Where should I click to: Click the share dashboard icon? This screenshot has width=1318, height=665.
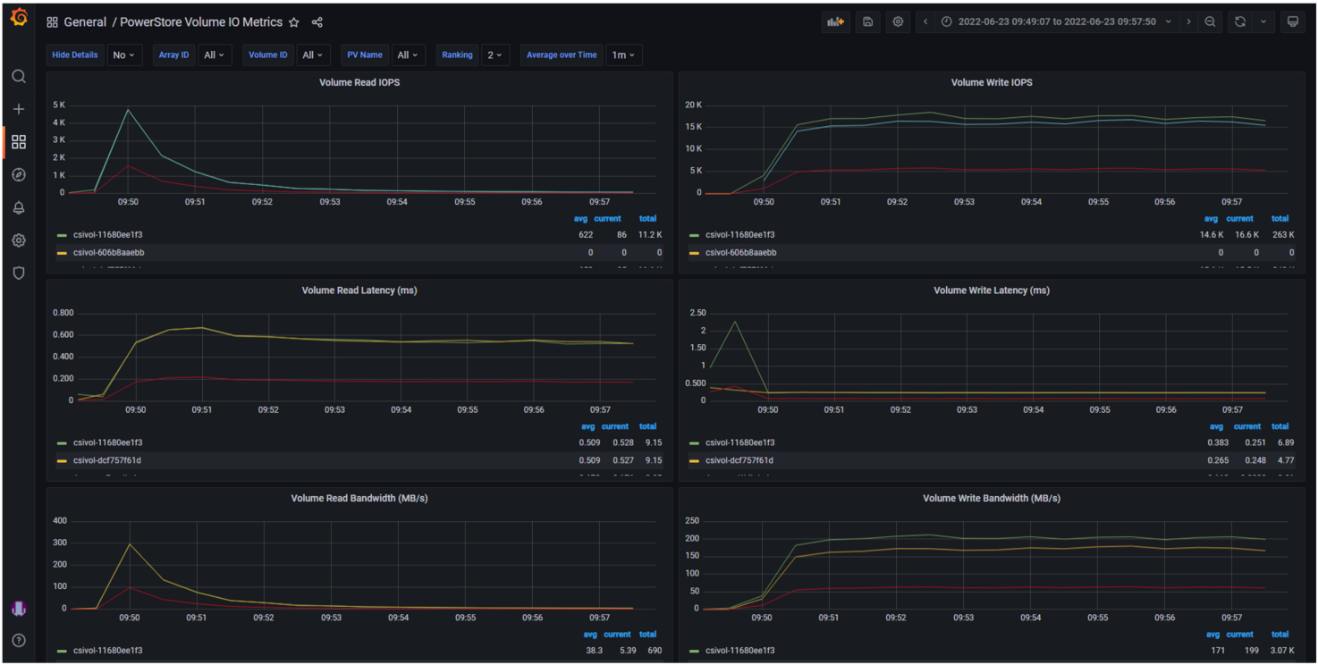[317, 22]
